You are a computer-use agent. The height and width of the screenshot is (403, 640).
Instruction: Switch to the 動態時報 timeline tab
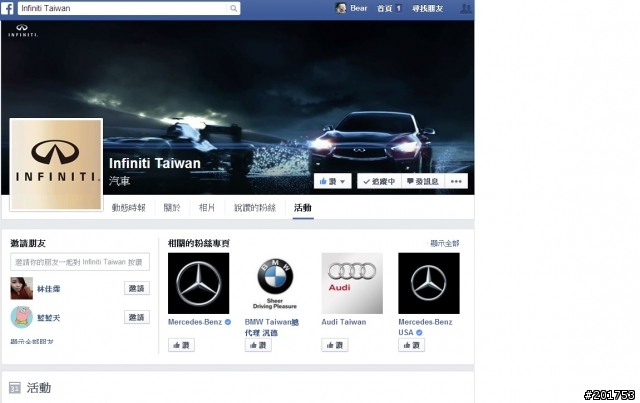click(129, 208)
